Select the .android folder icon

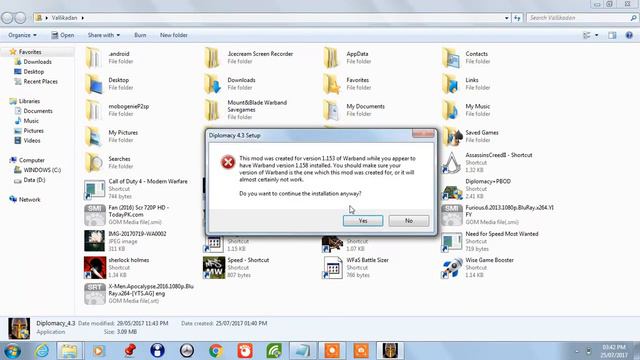93,58
